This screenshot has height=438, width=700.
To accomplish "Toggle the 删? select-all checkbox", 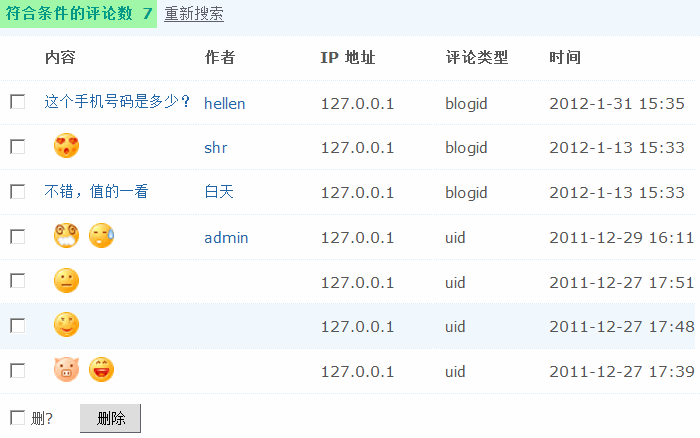I will [17, 418].
